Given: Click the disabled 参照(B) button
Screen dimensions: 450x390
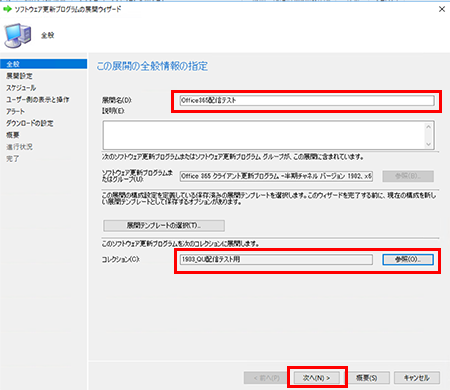Looking at the screenshot, I should coord(408,176).
